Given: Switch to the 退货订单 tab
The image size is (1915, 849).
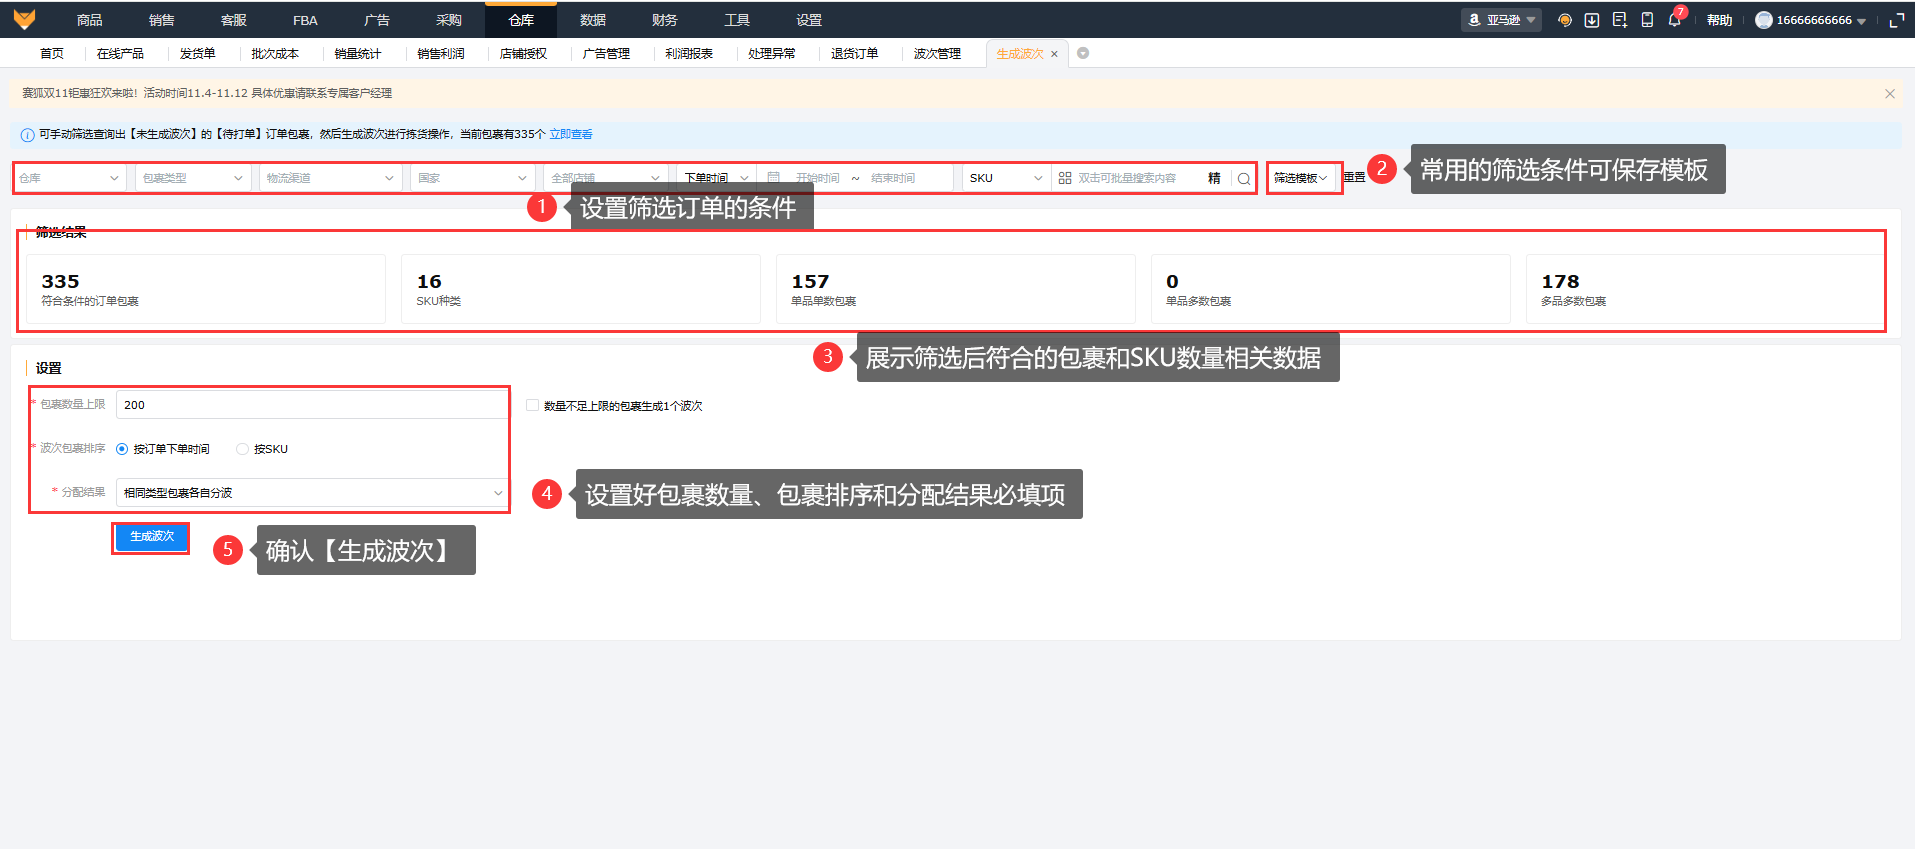Looking at the screenshot, I should pyautogui.click(x=855, y=54).
